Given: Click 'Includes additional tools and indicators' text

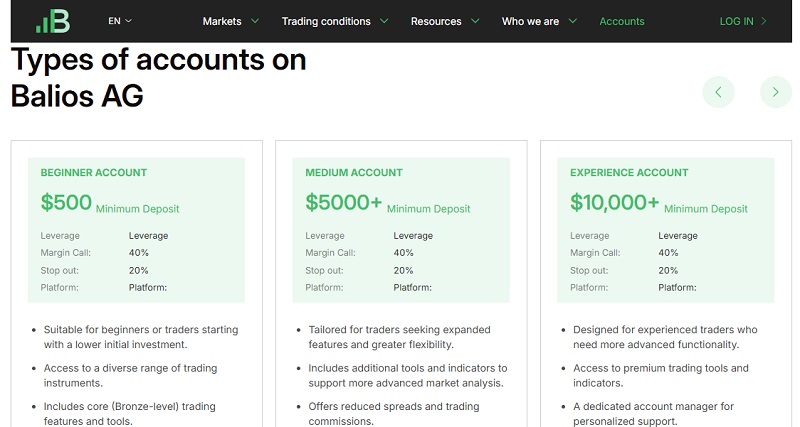Looking at the screenshot, I should click(x=408, y=375).
